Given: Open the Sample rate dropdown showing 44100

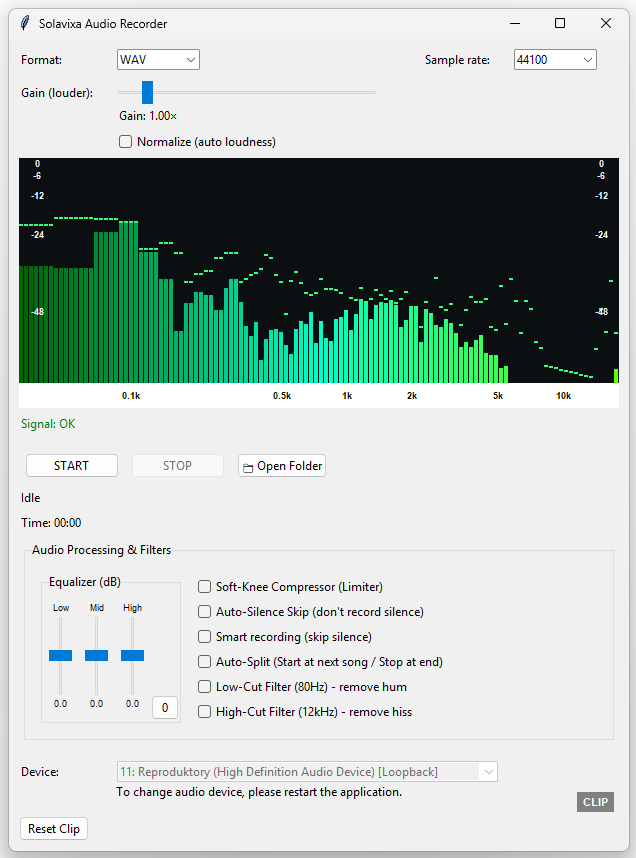Looking at the screenshot, I should [555, 60].
